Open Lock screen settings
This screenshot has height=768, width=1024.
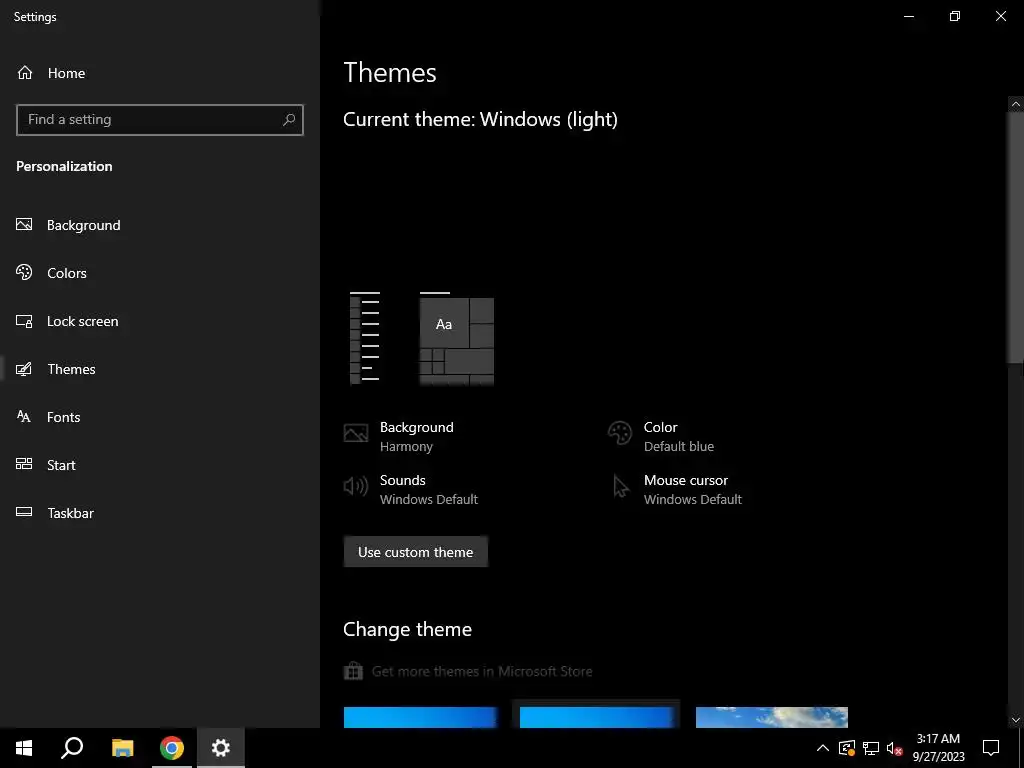pos(160,321)
